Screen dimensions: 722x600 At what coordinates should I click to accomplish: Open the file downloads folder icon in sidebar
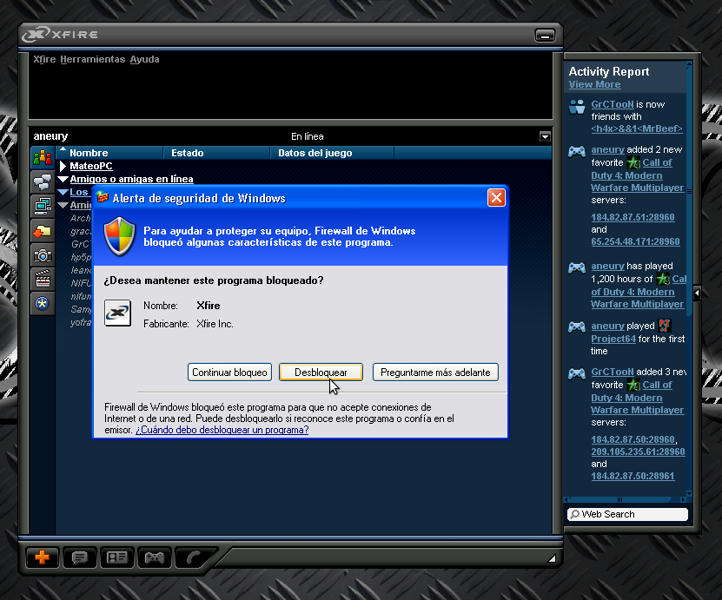[42, 231]
